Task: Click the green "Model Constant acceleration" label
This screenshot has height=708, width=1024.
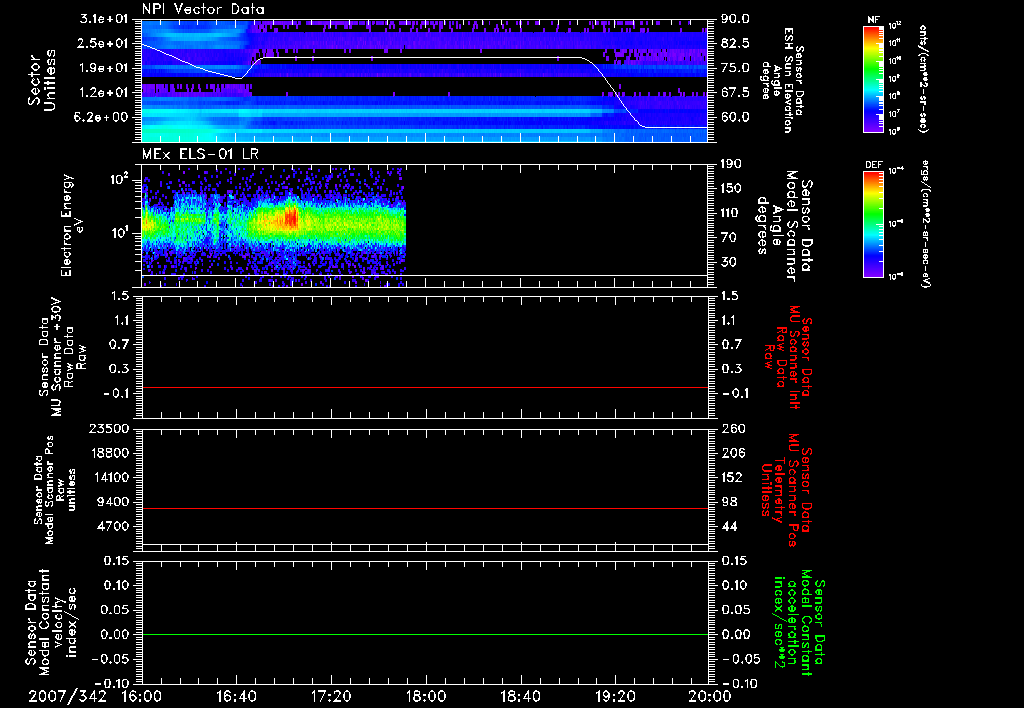Action: coord(799,623)
